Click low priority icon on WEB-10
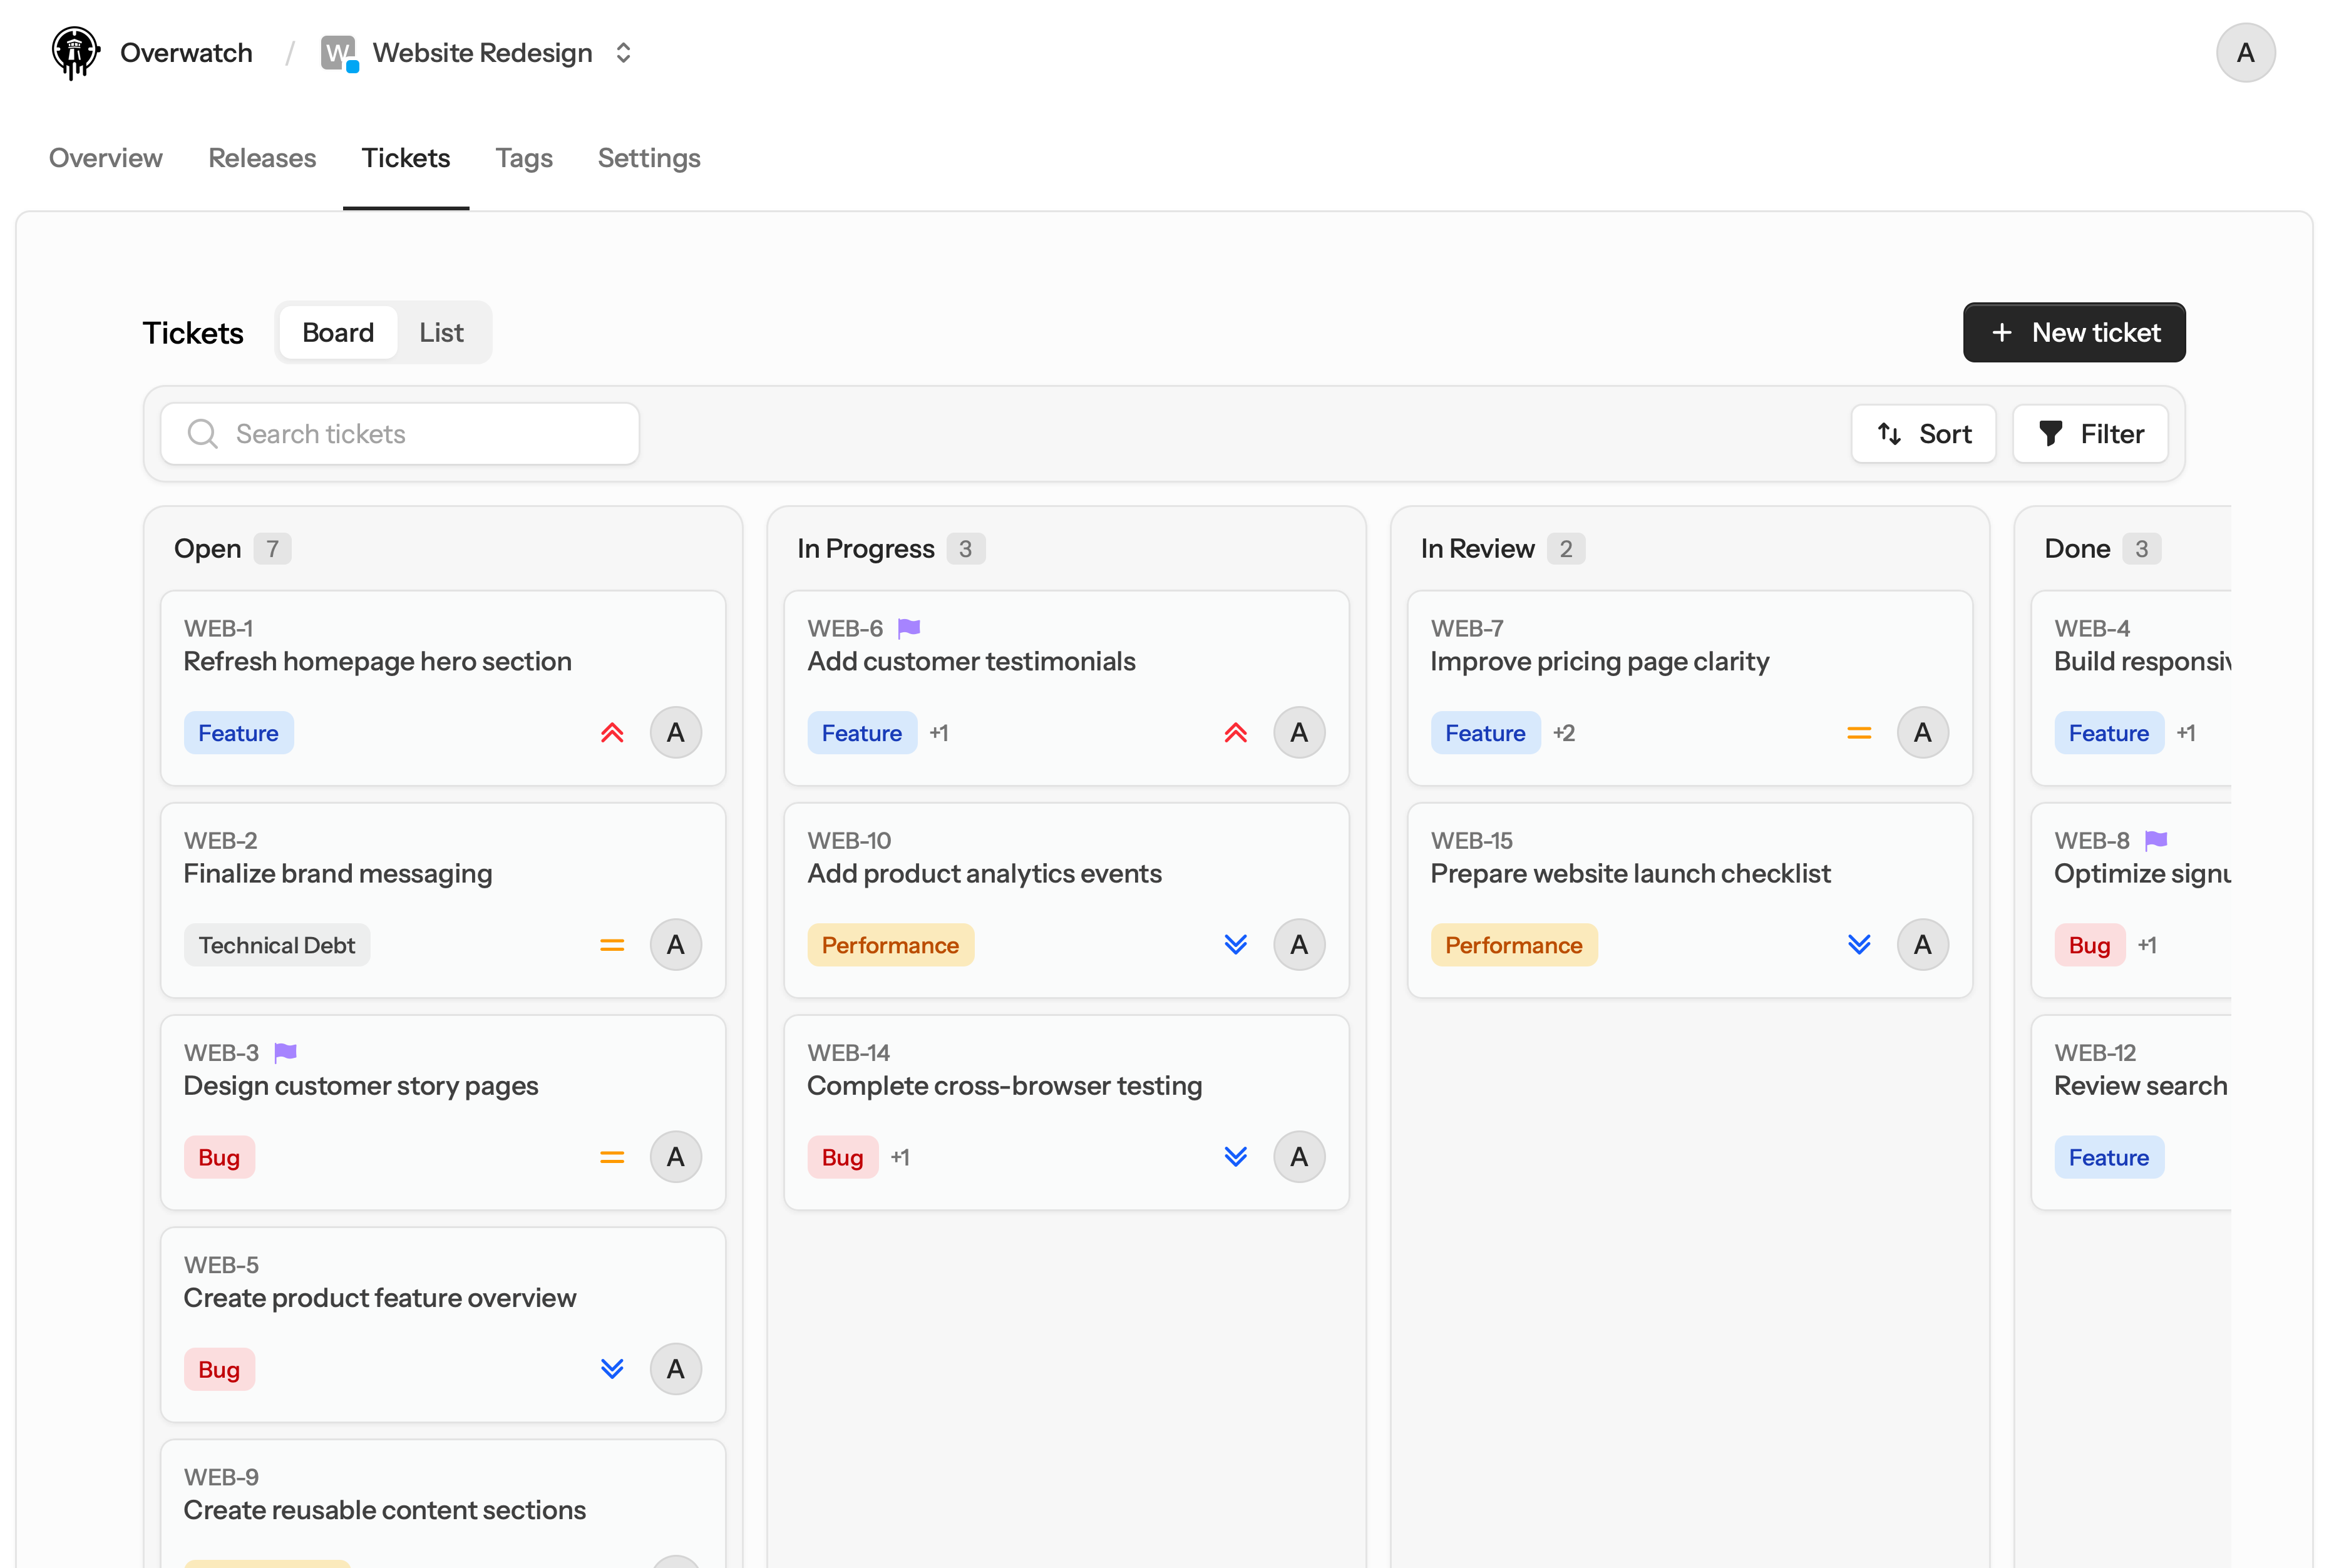 [x=1236, y=945]
